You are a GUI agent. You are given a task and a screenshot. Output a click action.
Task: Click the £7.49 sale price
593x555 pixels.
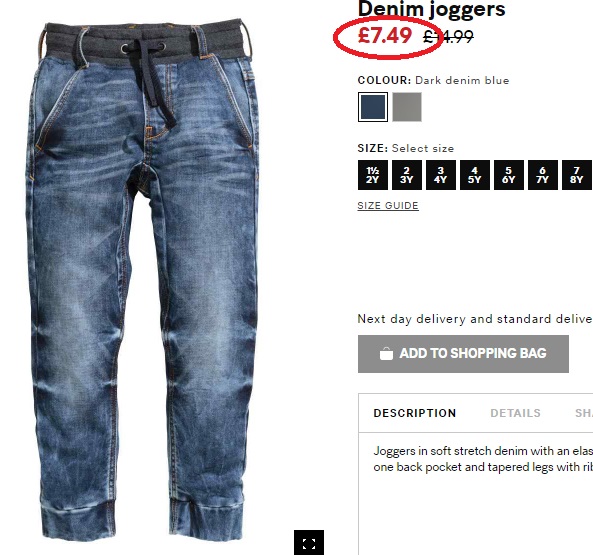385,36
